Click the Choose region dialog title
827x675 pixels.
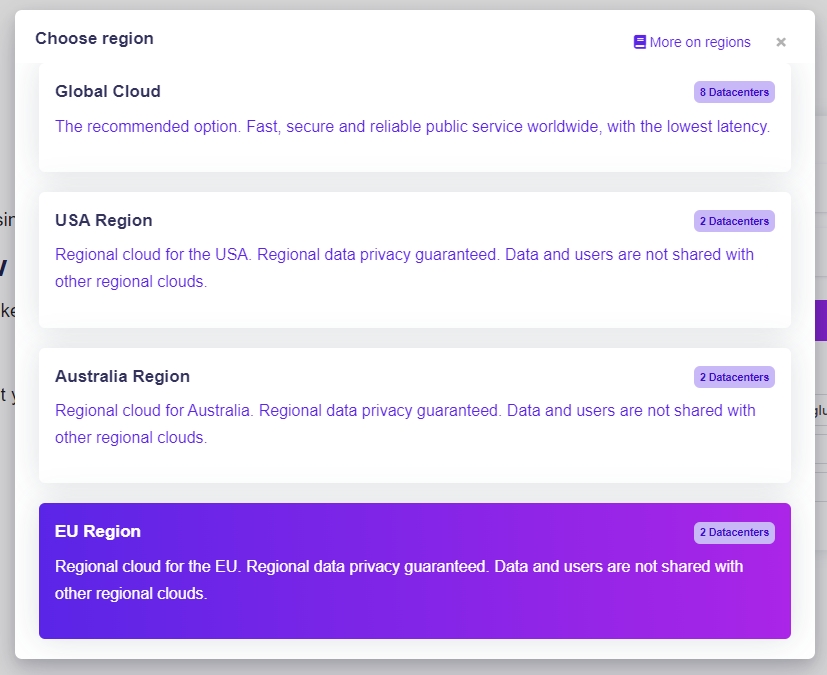[x=94, y=39]
